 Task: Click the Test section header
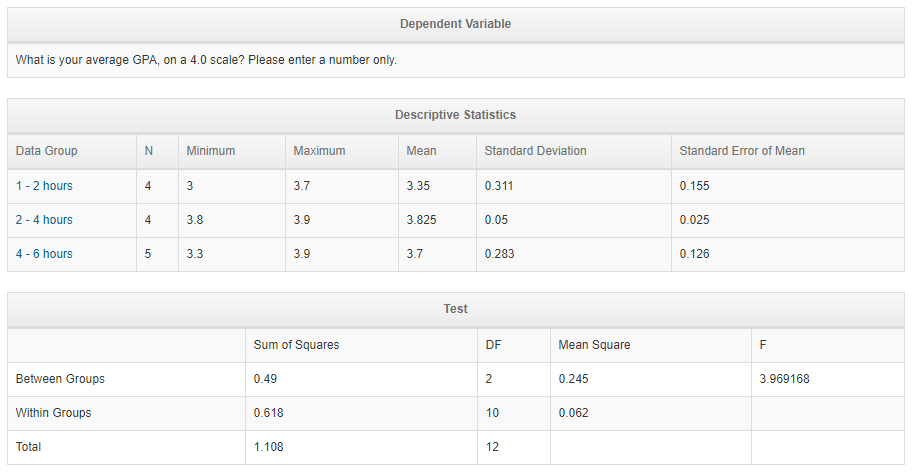(455, 309)
